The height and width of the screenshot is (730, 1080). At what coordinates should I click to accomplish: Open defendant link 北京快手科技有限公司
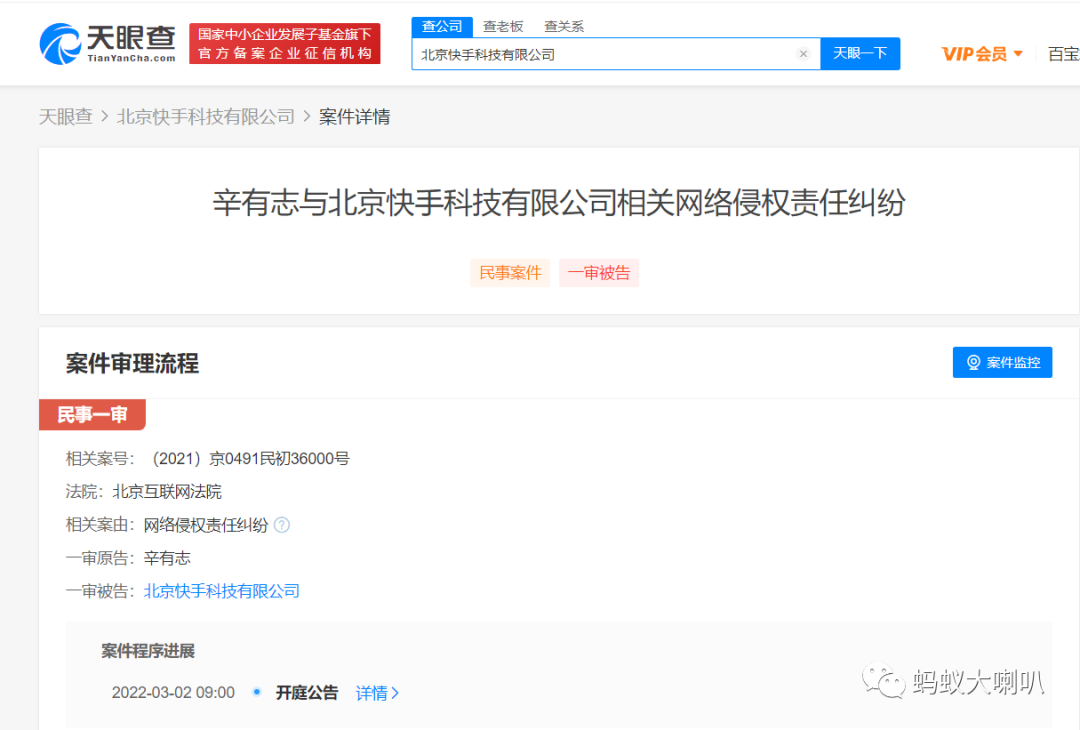(222, 591)
